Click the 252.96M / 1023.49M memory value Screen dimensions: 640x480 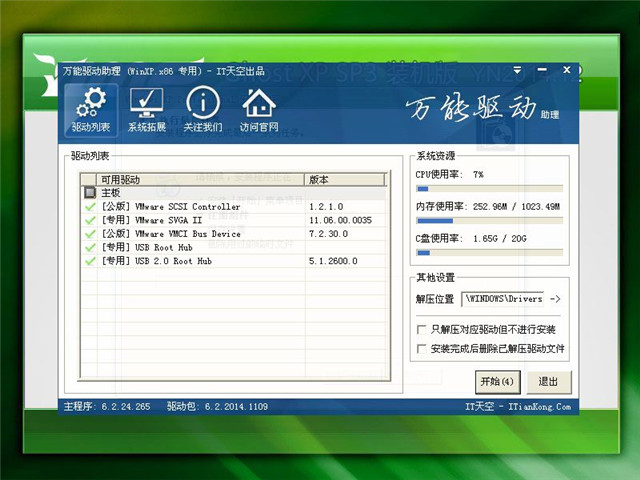(516, 207)
